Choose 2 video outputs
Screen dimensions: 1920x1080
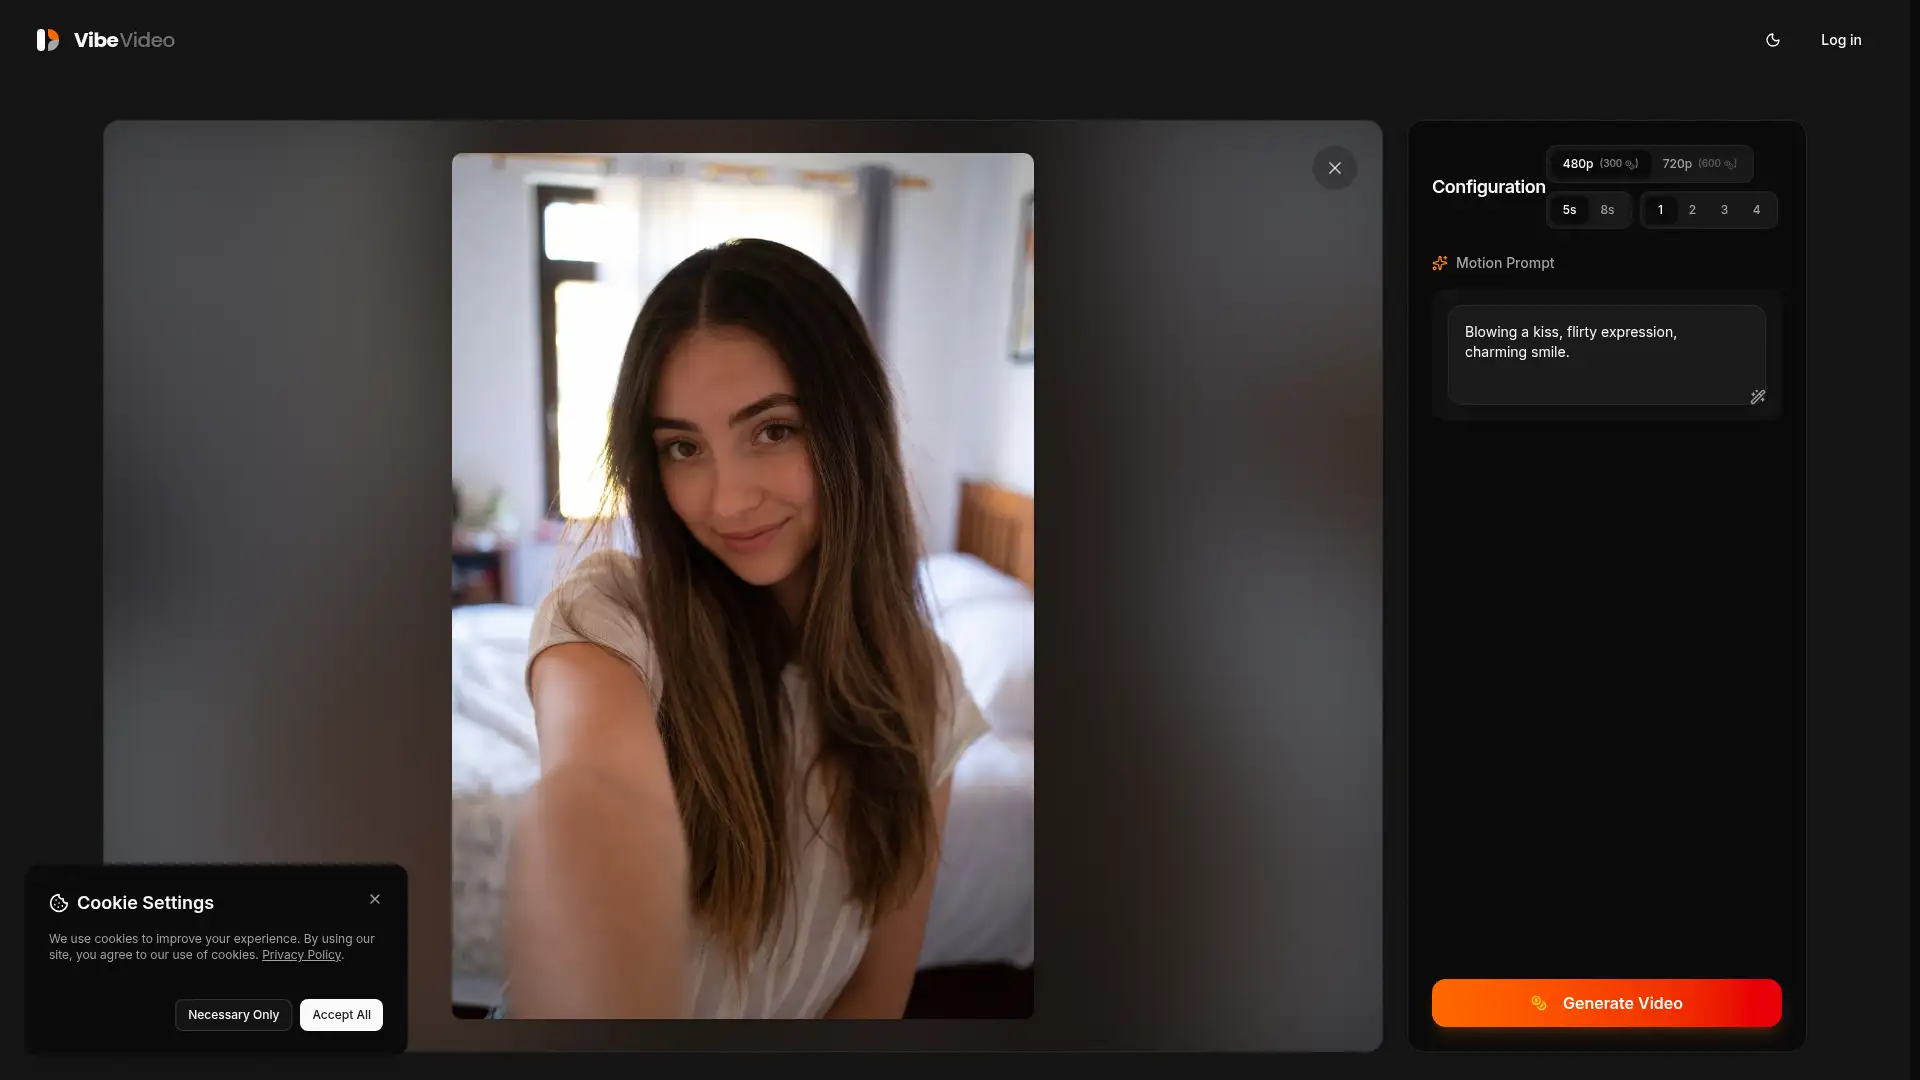(x=1692, y=210)
